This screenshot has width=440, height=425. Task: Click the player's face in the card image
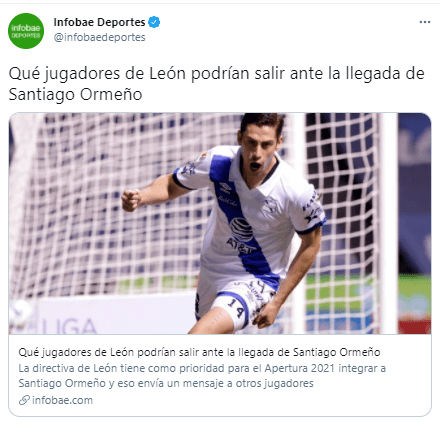259,149
